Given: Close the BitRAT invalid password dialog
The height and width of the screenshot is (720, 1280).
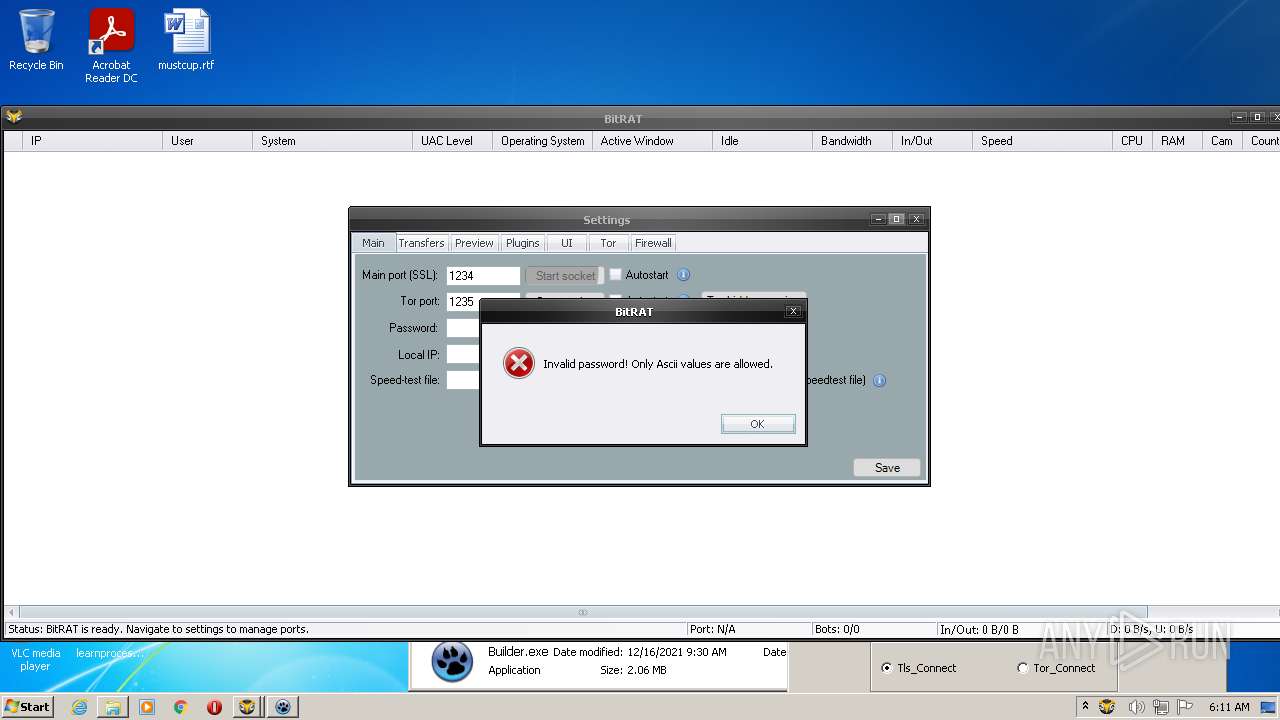Looking at the screenshot, I should tap(794, 311).
